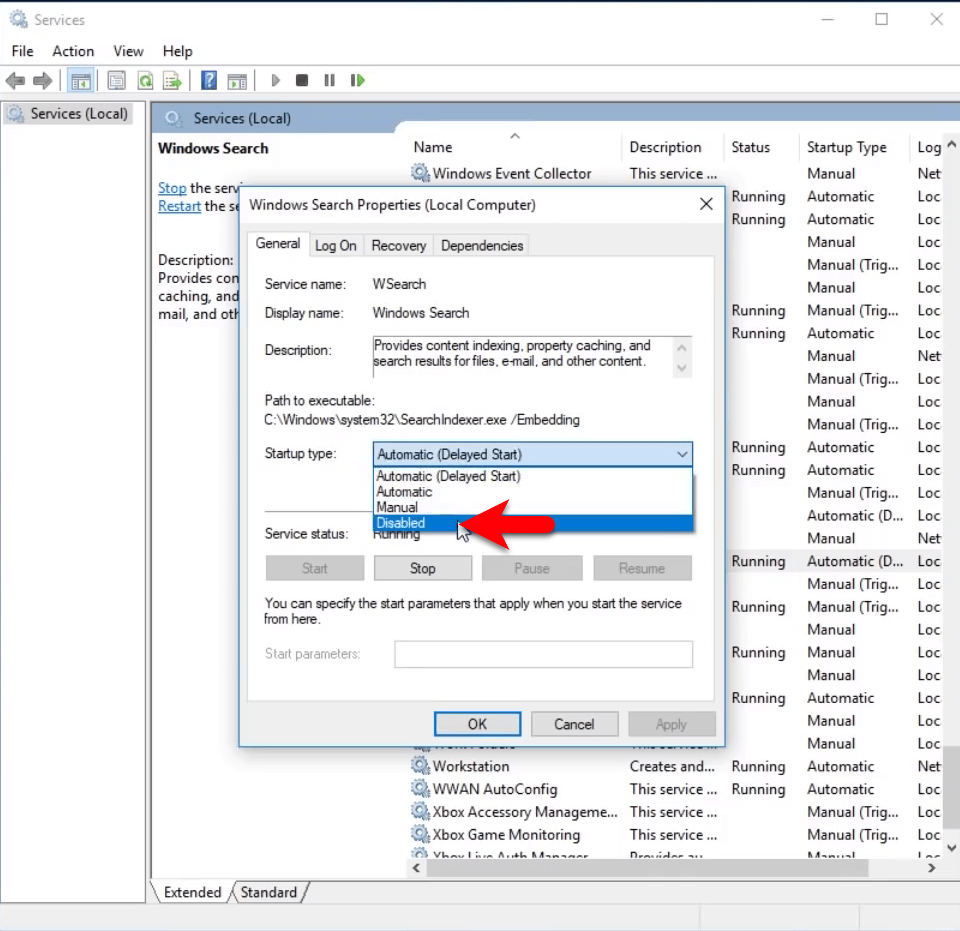This screenshot has height=931, width=960.
Task: Click the OK button
Action: coord(478,724)
